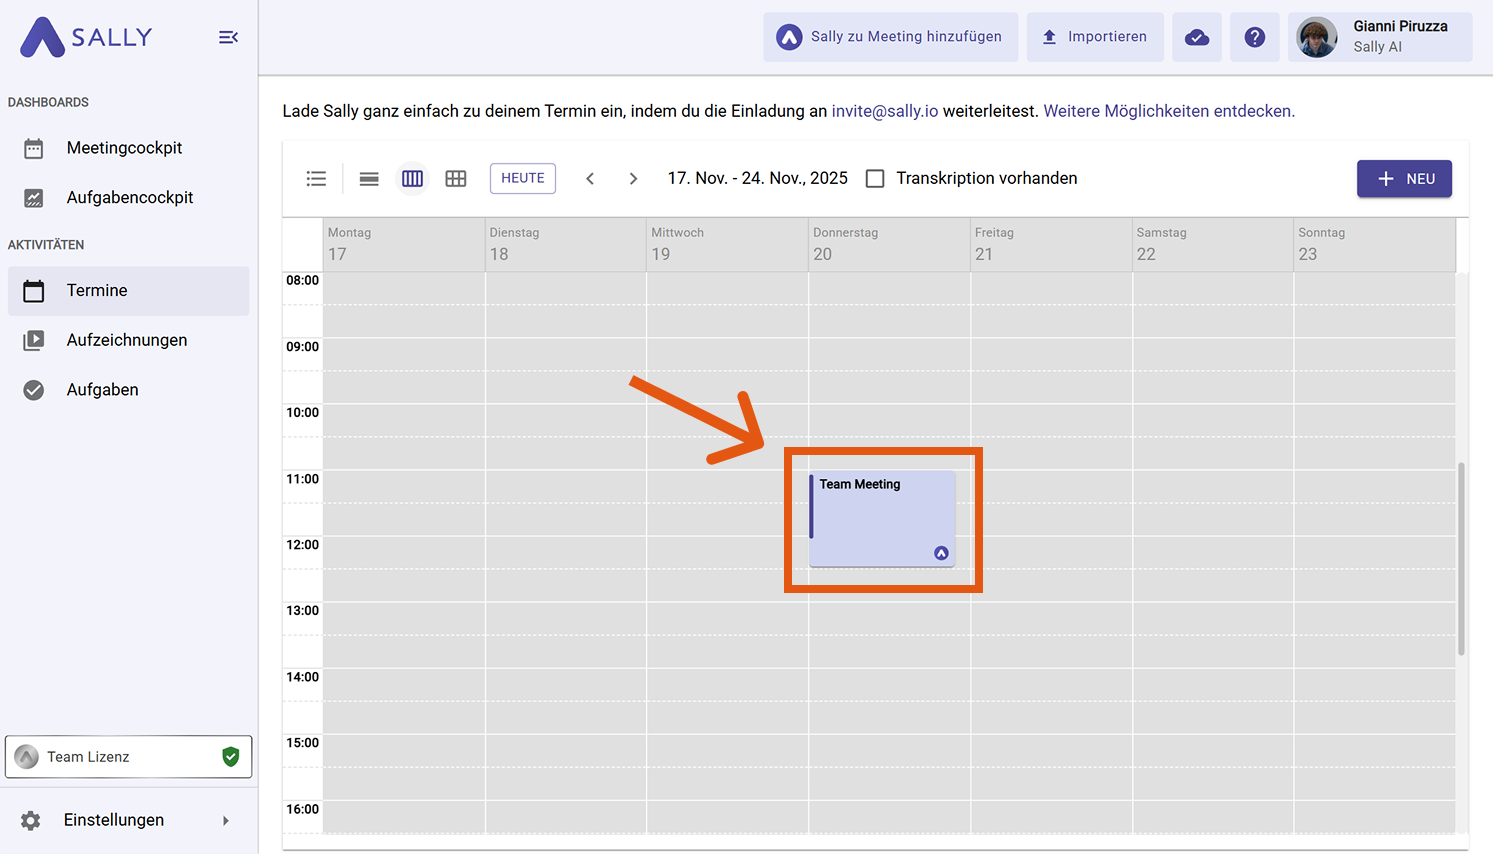Screen dimensions: 1493x854
Task: Collapse the sidebar using the menu icon
Action: click(x=228, y=37)
